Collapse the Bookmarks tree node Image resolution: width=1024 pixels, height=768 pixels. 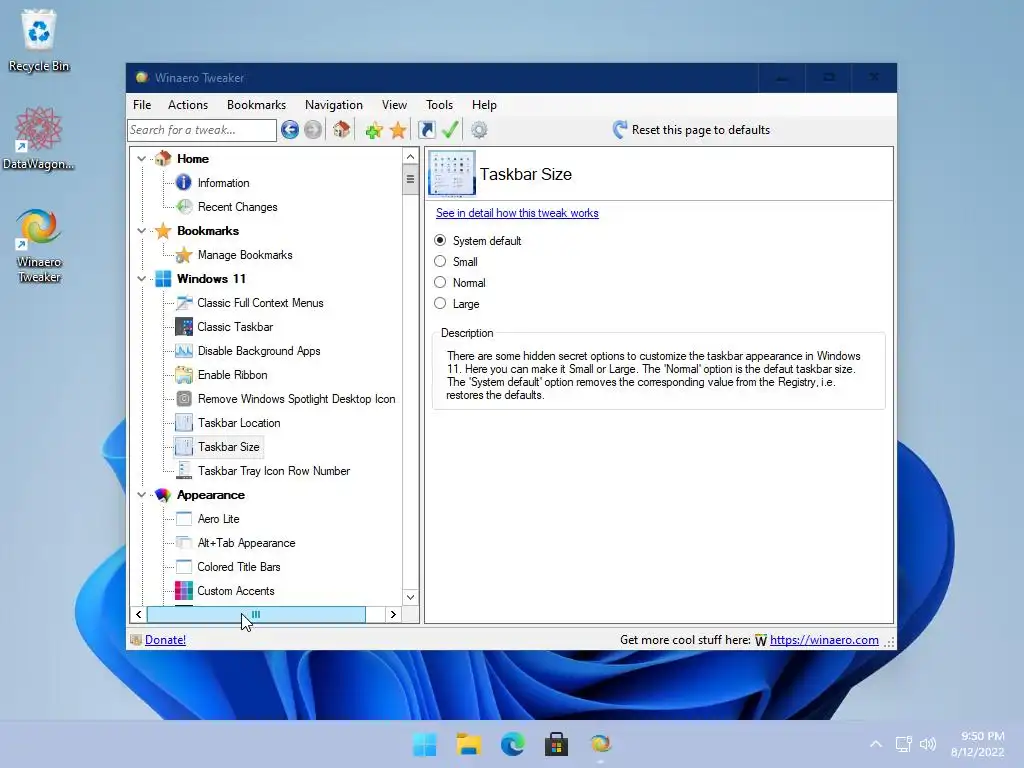(142, 231)
